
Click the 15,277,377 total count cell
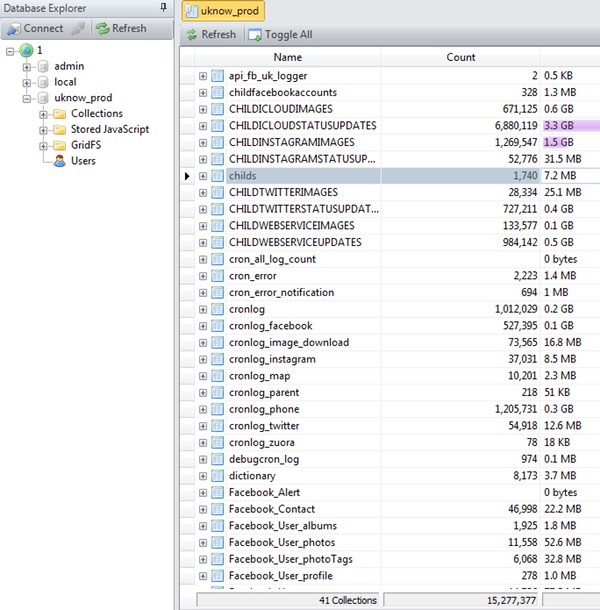(x=461, y=600)
